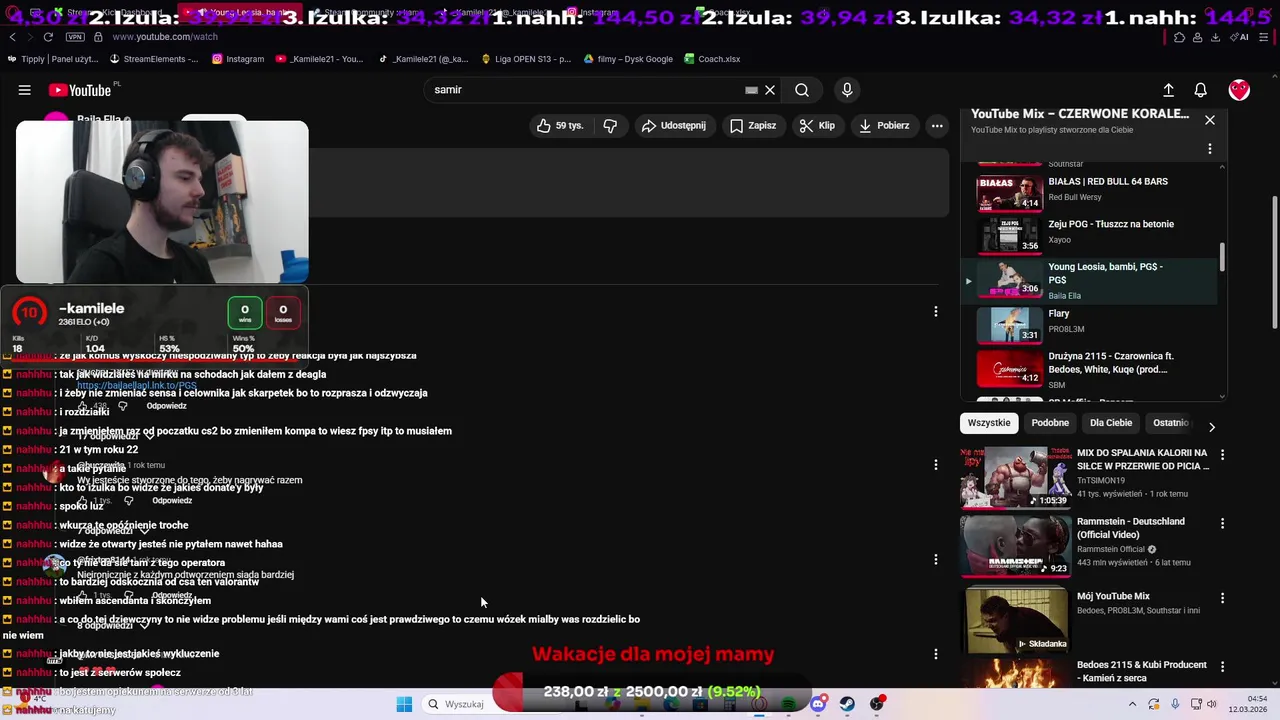This screenshot has height=720, width=1280.
Task: Open the Instagram bookmark
Action: (238, 59)
